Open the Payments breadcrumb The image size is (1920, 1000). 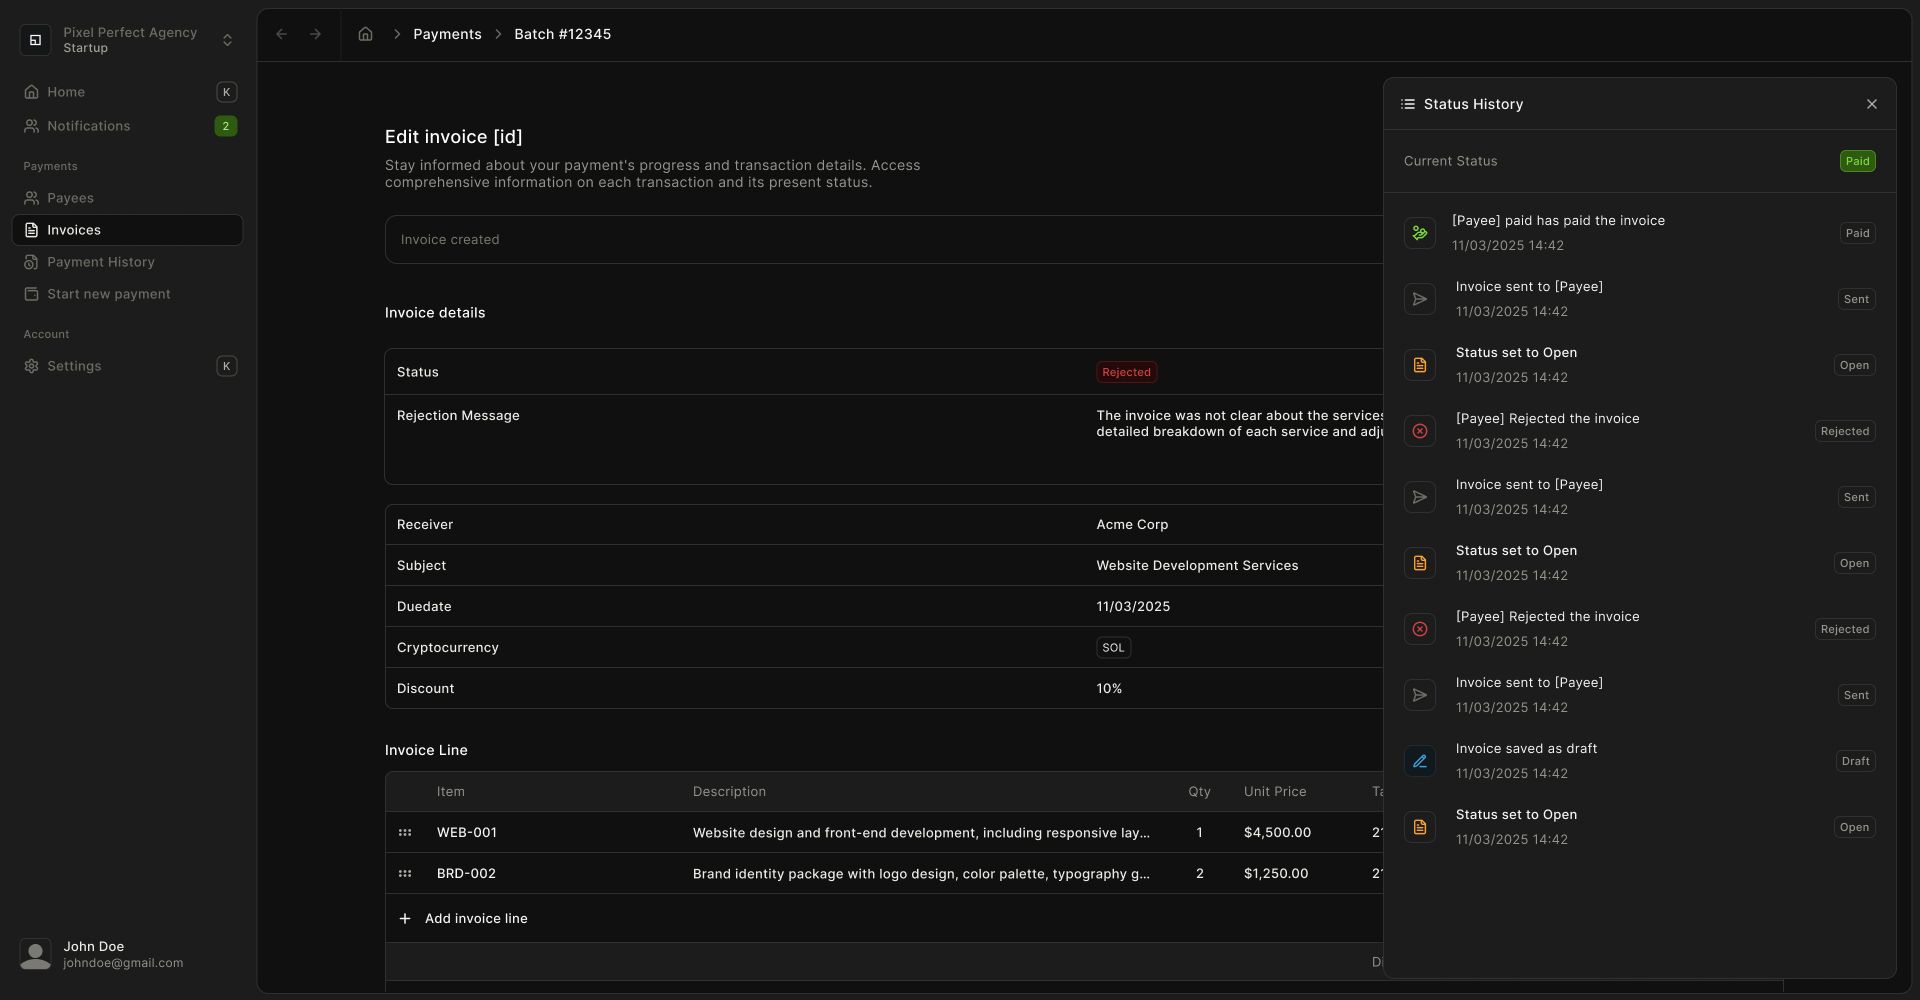pyautogui.click(x=447, y=34)
